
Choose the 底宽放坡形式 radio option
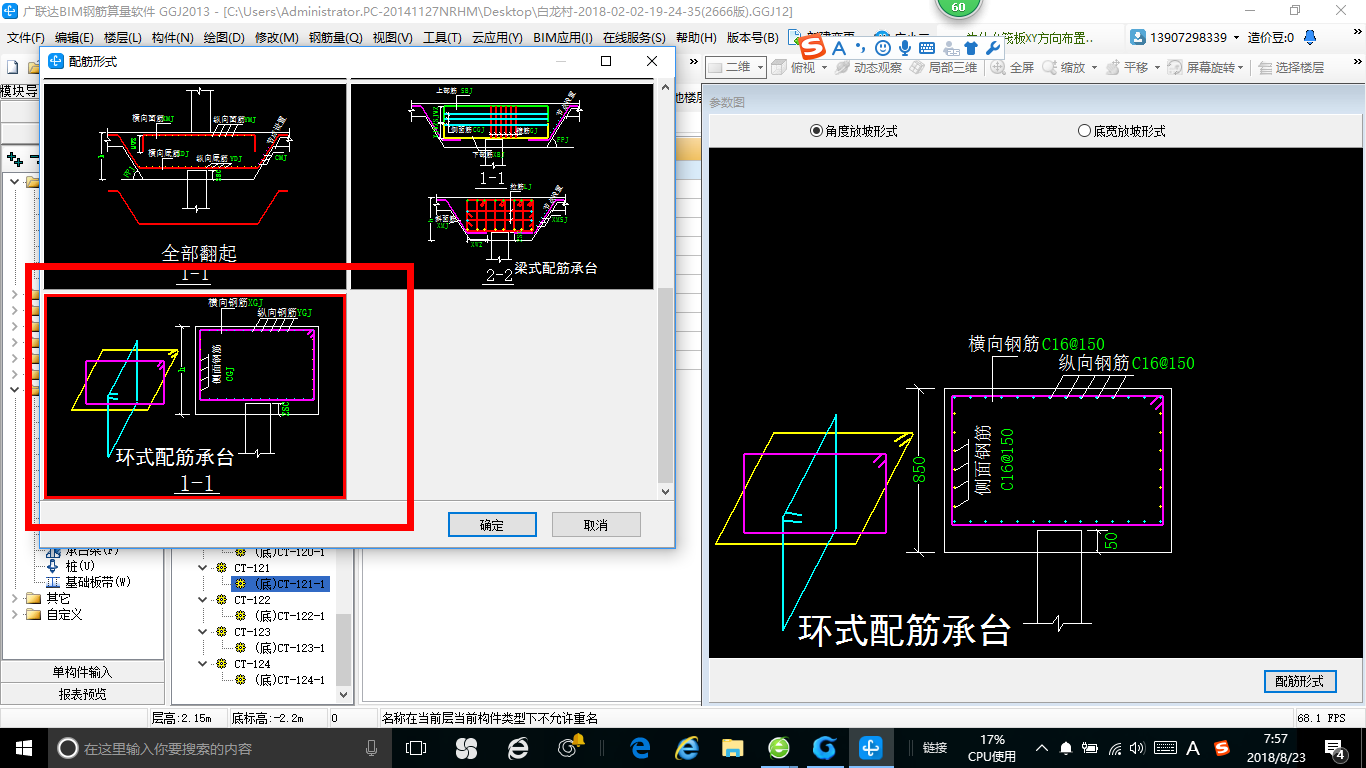tap(1121, 131)
